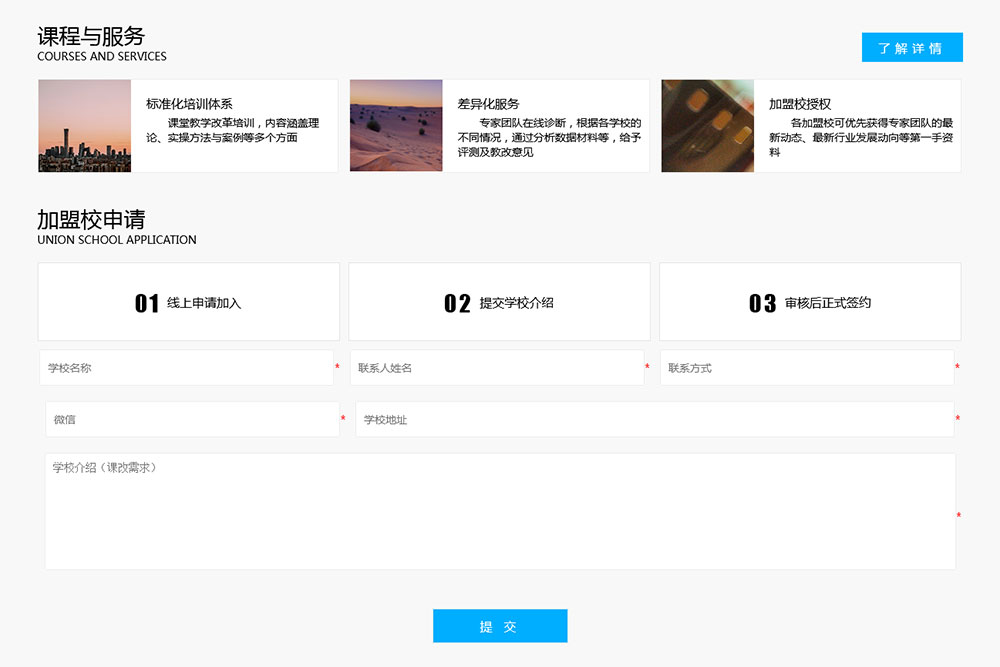Click into the 联系方式 field
Image resolution: width=1000 pixels, height=667 pixels.
point(806,368)
